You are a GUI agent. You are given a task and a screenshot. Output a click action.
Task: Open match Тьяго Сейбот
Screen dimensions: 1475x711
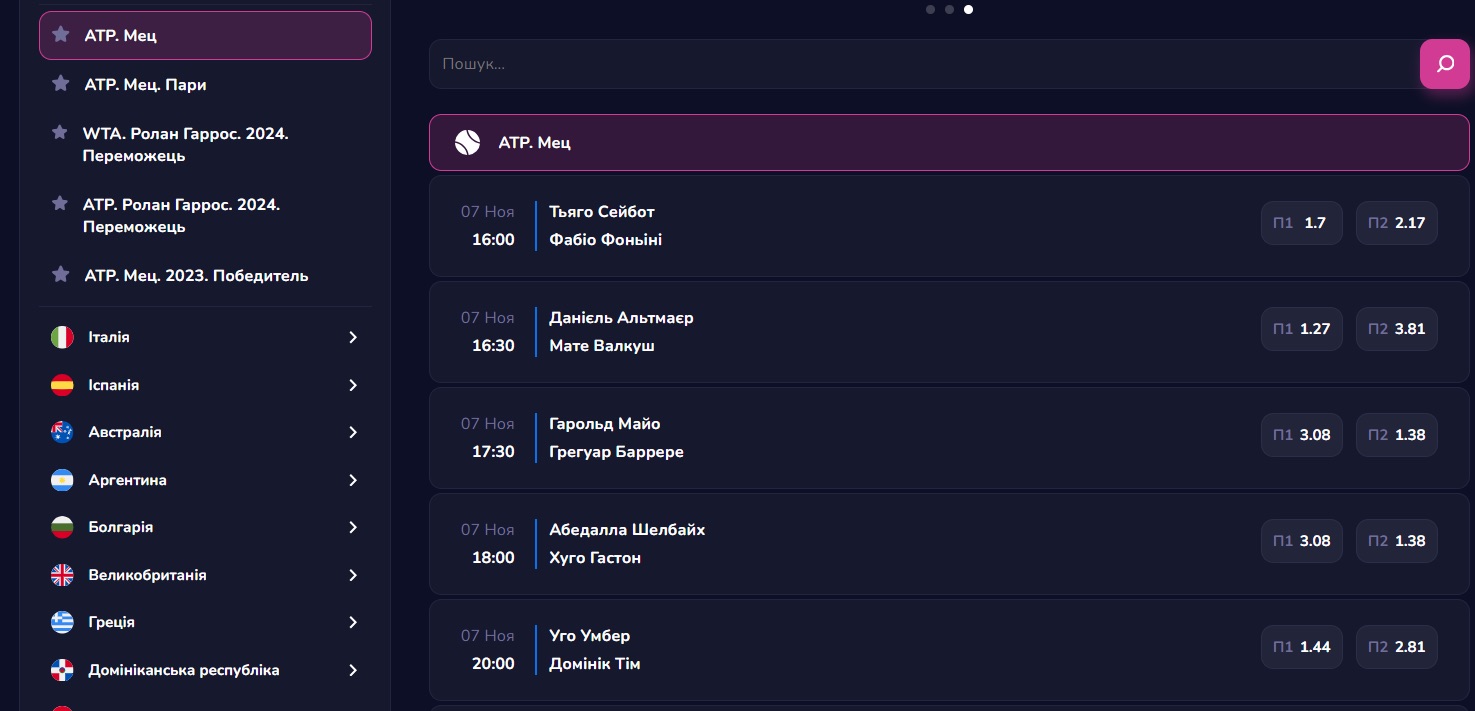pos(602,211)
